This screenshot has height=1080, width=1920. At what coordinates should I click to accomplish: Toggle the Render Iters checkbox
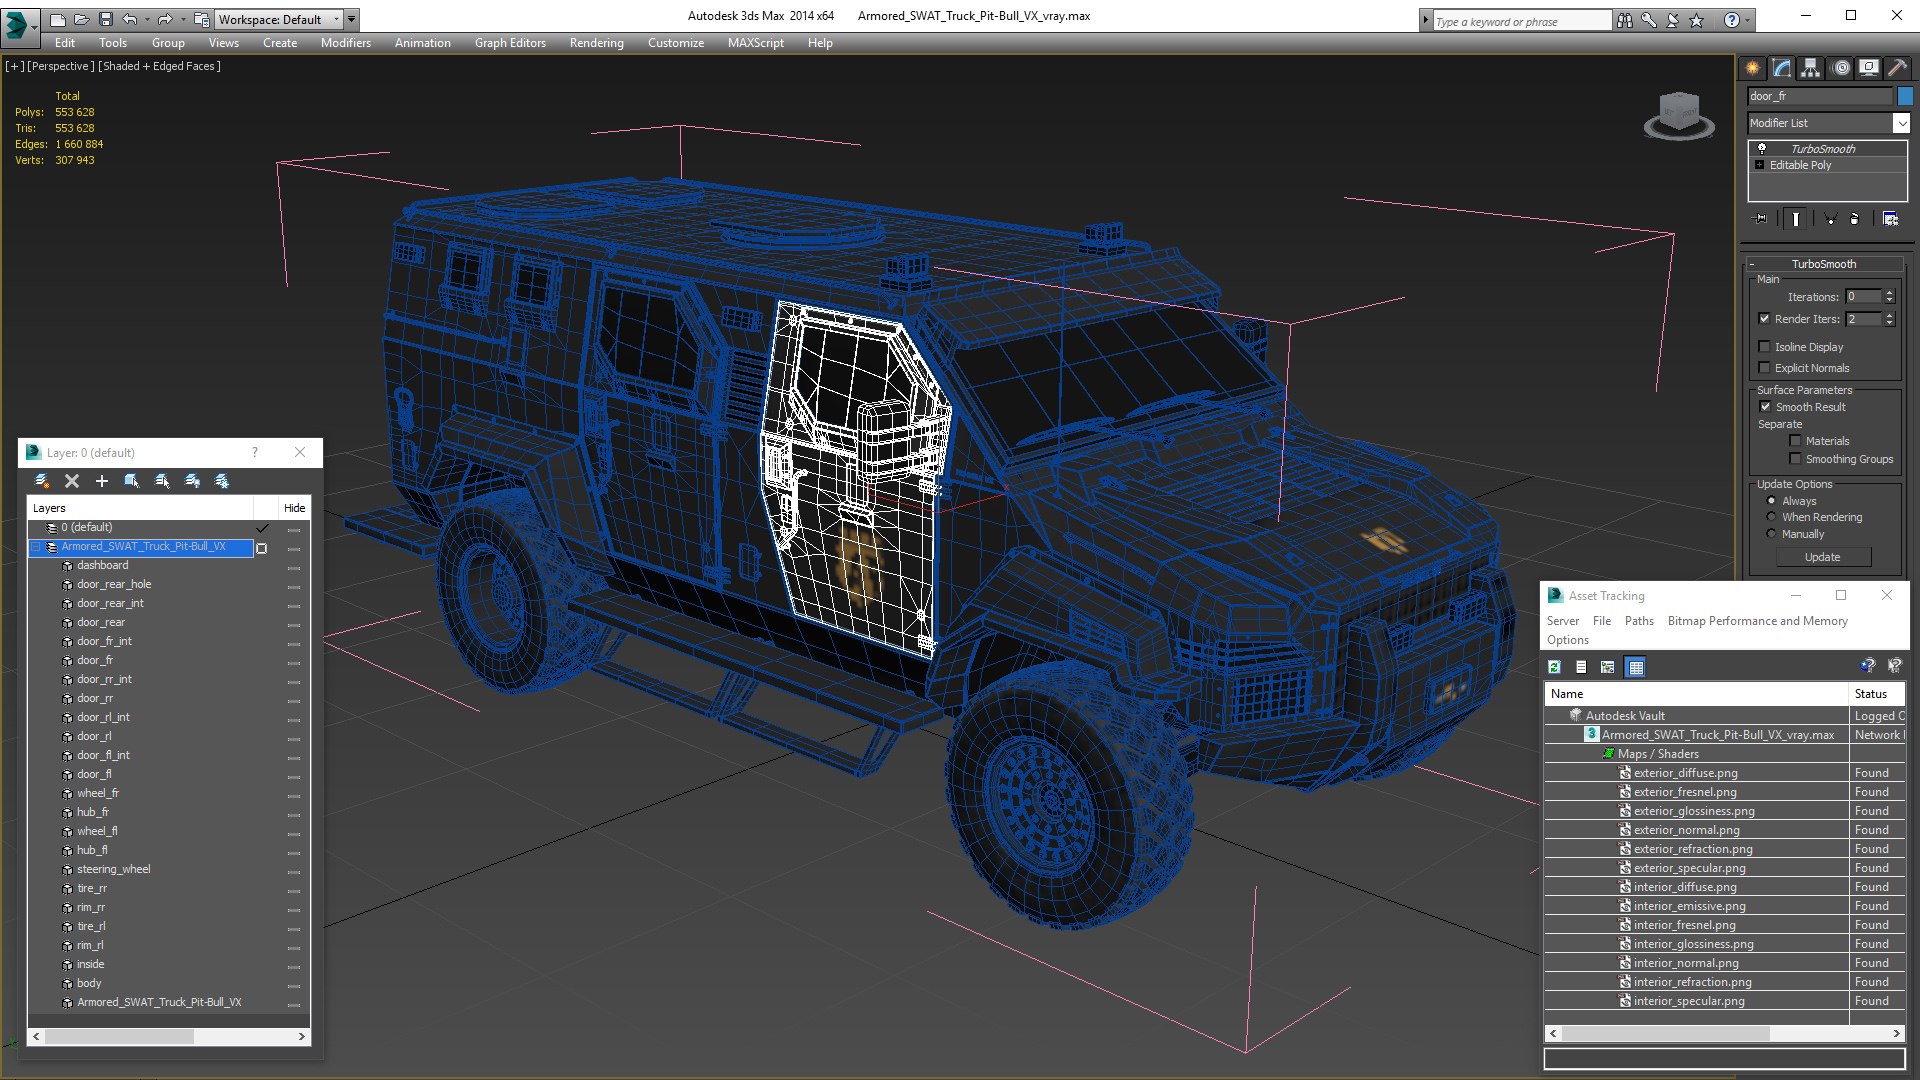click(1764, 319)
